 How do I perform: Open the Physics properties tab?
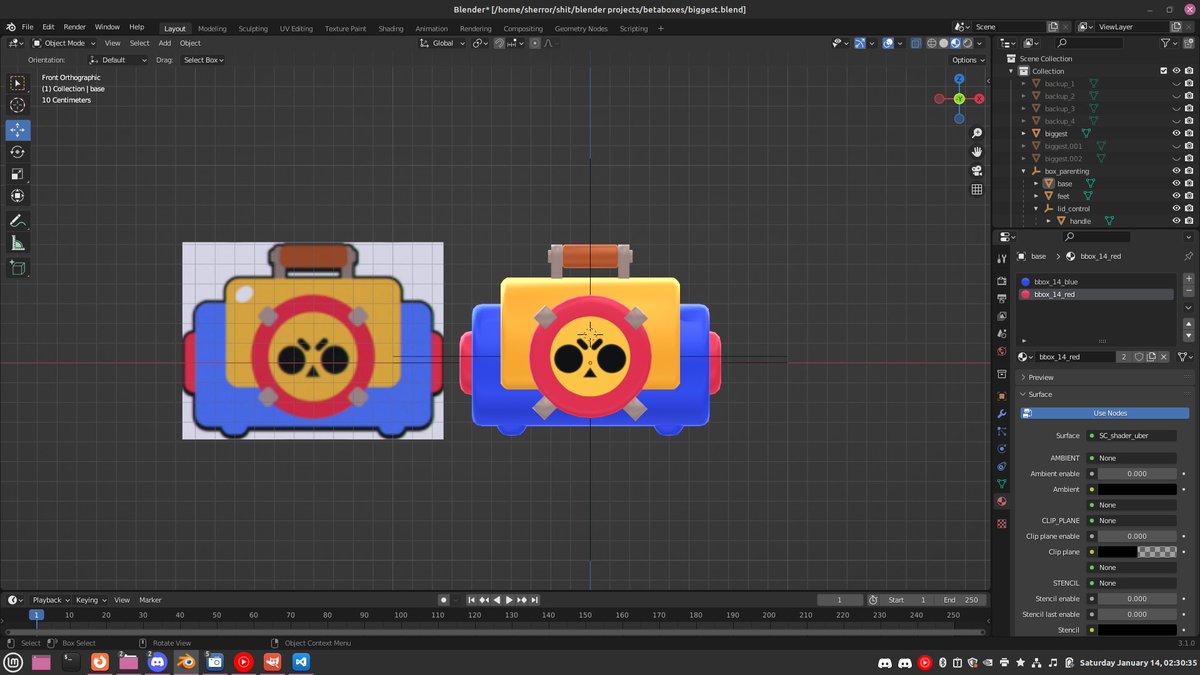click(1002, 449)
